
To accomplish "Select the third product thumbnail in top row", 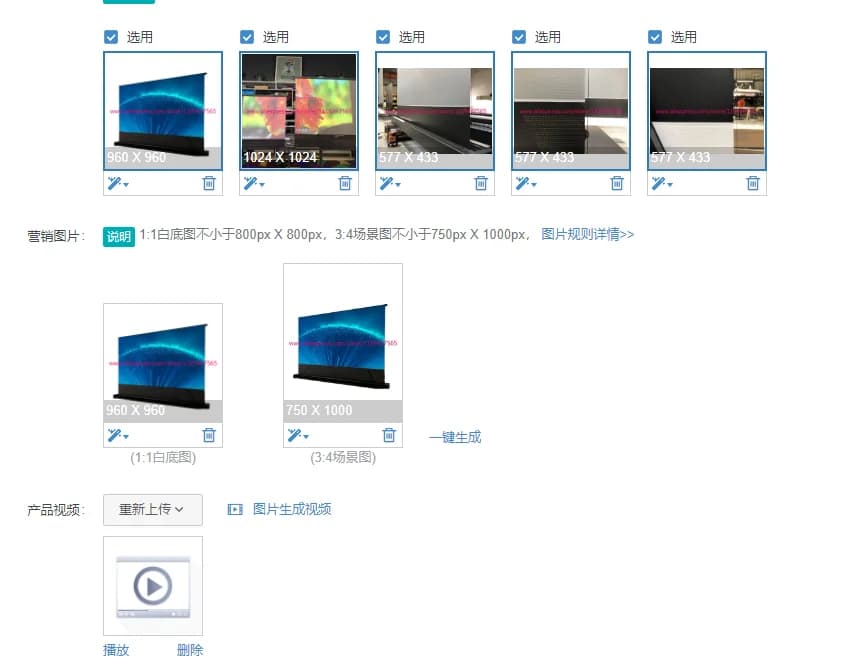I will 435,111.
